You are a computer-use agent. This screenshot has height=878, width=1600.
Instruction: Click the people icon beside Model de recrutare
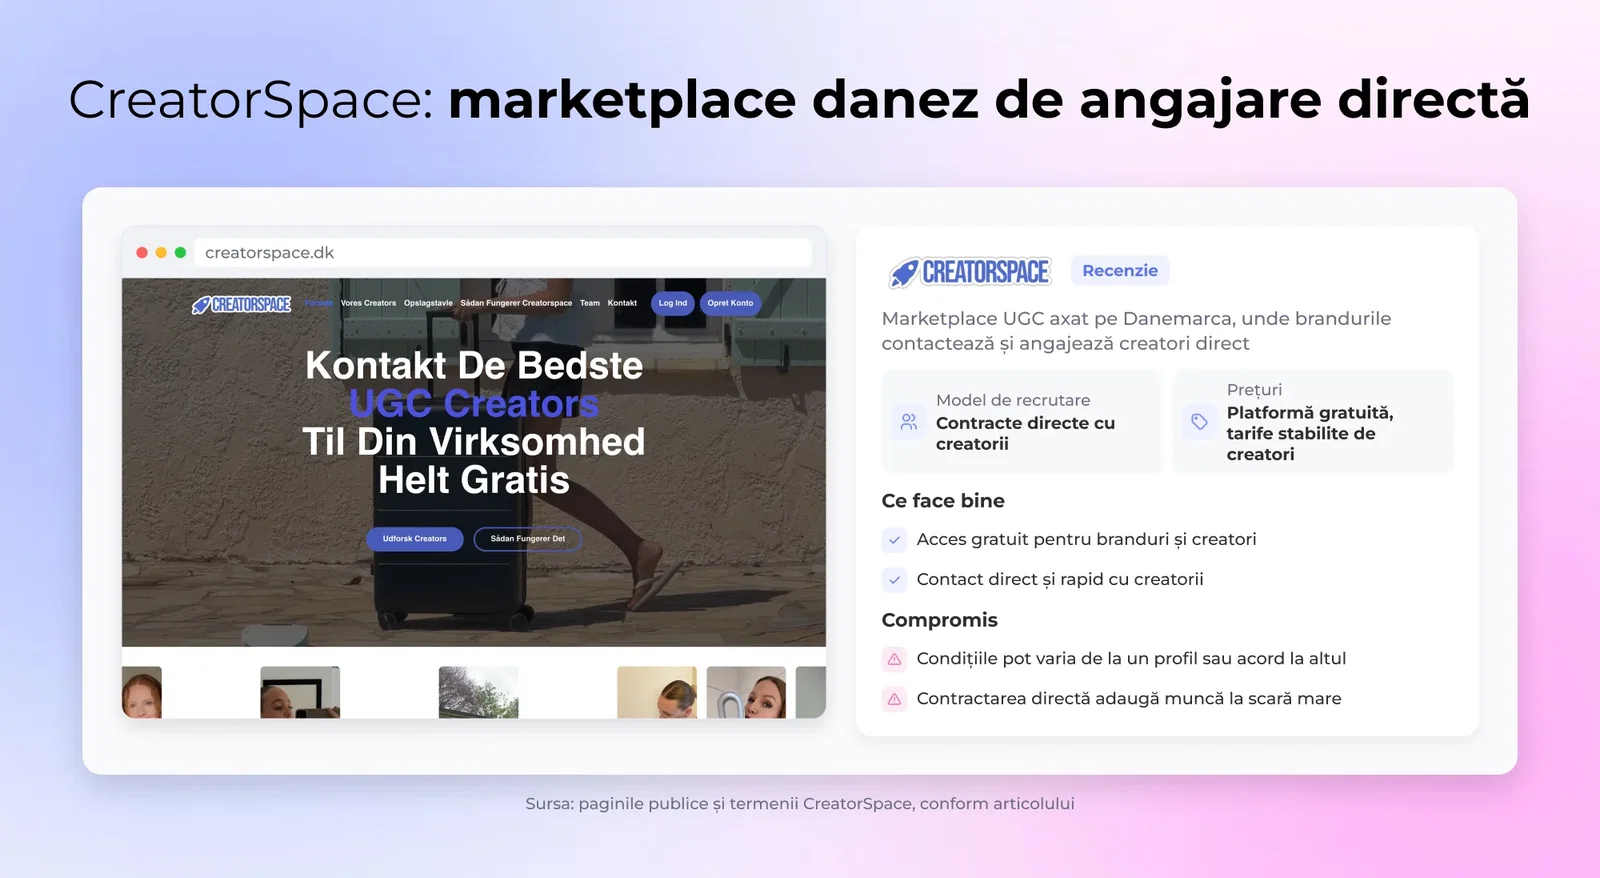(909, 422)
